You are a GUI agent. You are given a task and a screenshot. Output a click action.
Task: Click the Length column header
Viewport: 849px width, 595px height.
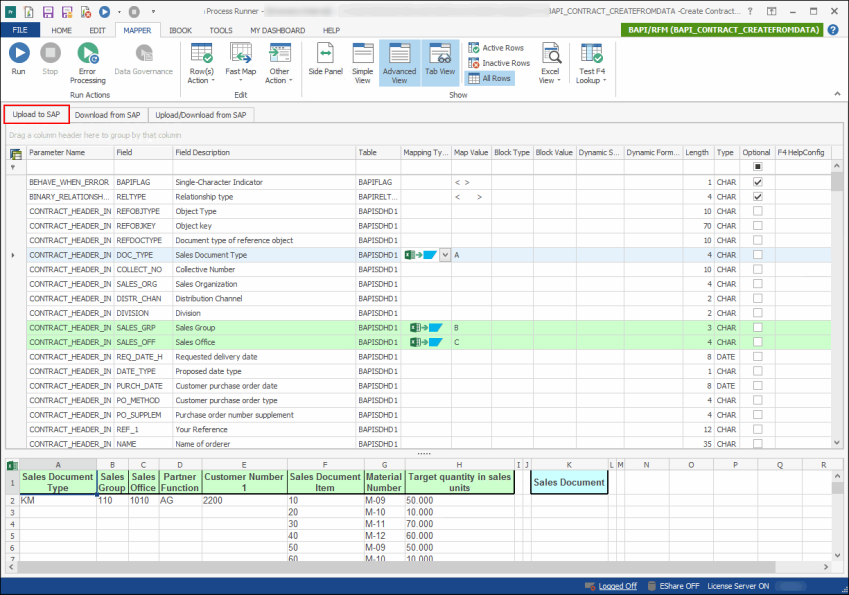[698, 153]
